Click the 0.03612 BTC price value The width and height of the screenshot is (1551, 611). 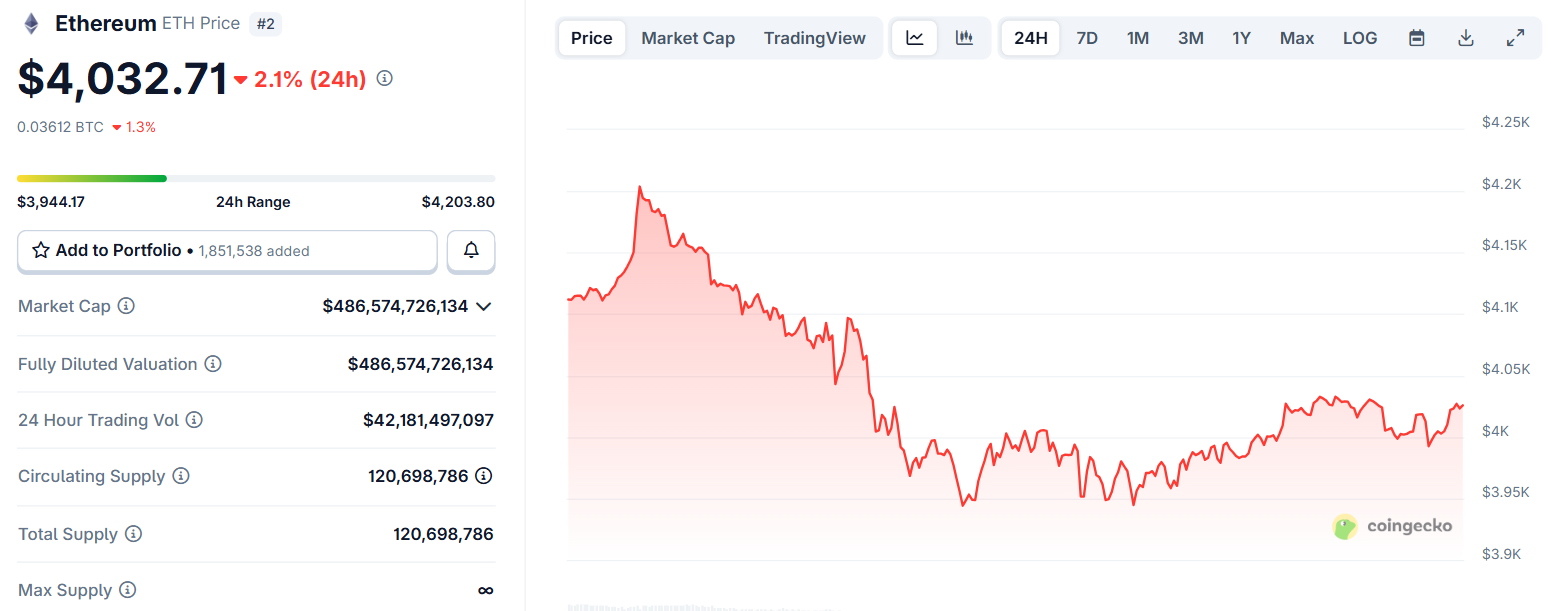pos(60,127)
